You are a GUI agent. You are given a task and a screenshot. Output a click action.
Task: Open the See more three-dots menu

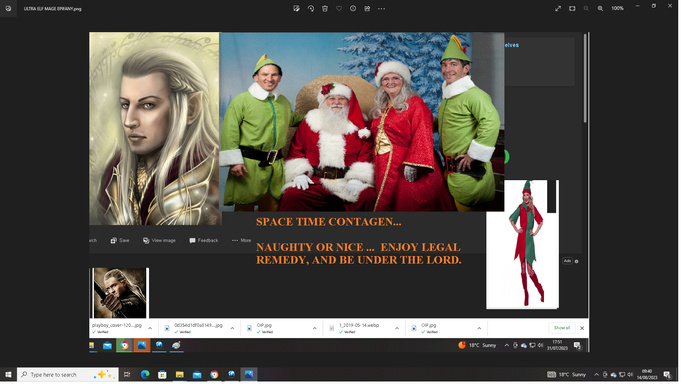(381, 8)
